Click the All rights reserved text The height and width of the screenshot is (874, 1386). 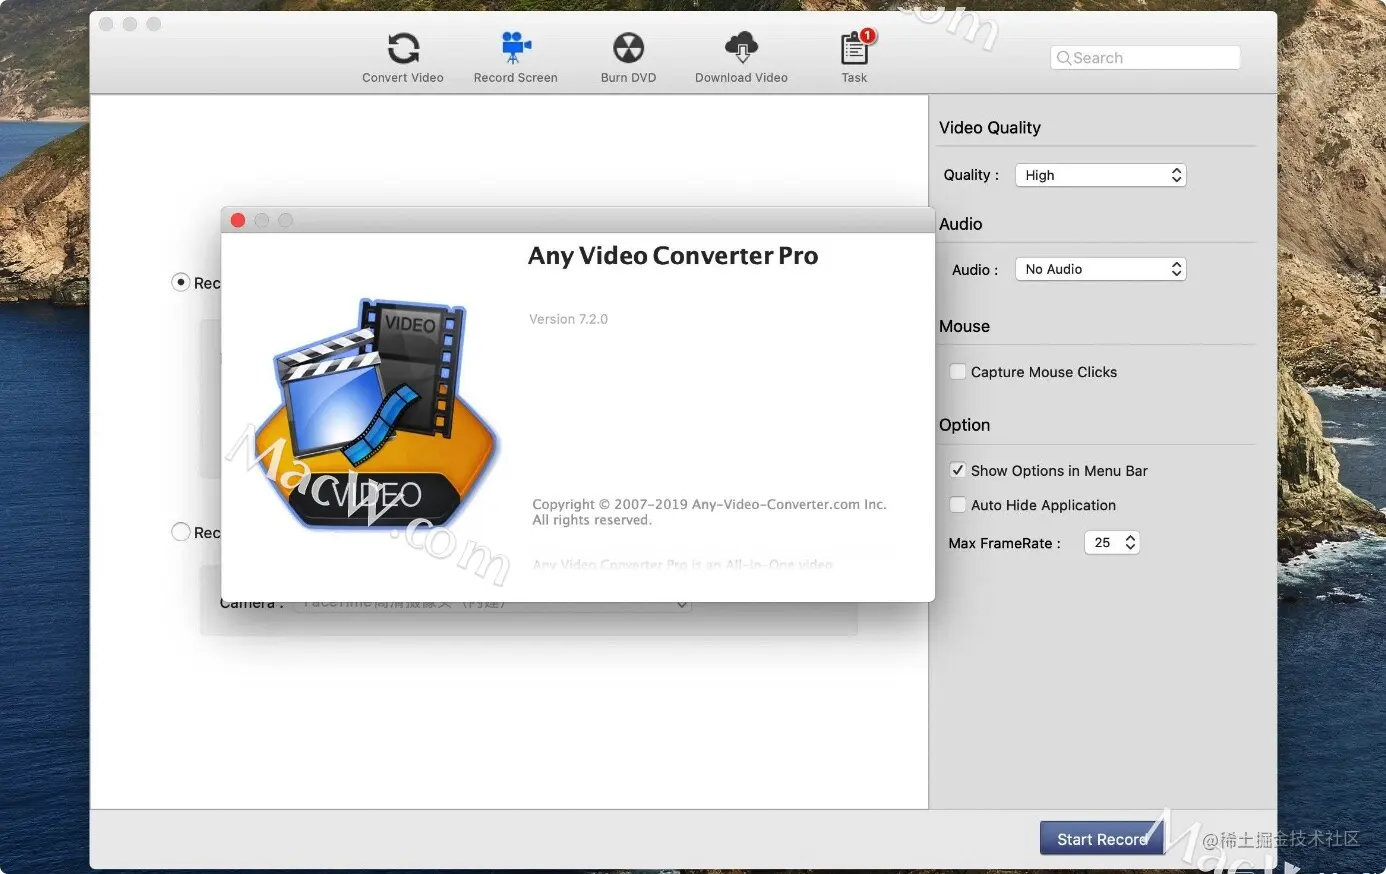(592, 520)
